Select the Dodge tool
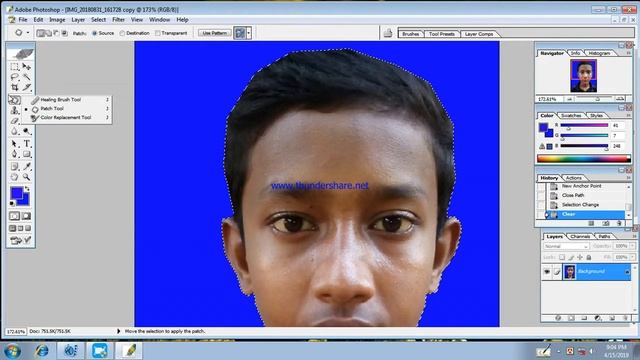640x360 pixels. [x=27, y=131]
